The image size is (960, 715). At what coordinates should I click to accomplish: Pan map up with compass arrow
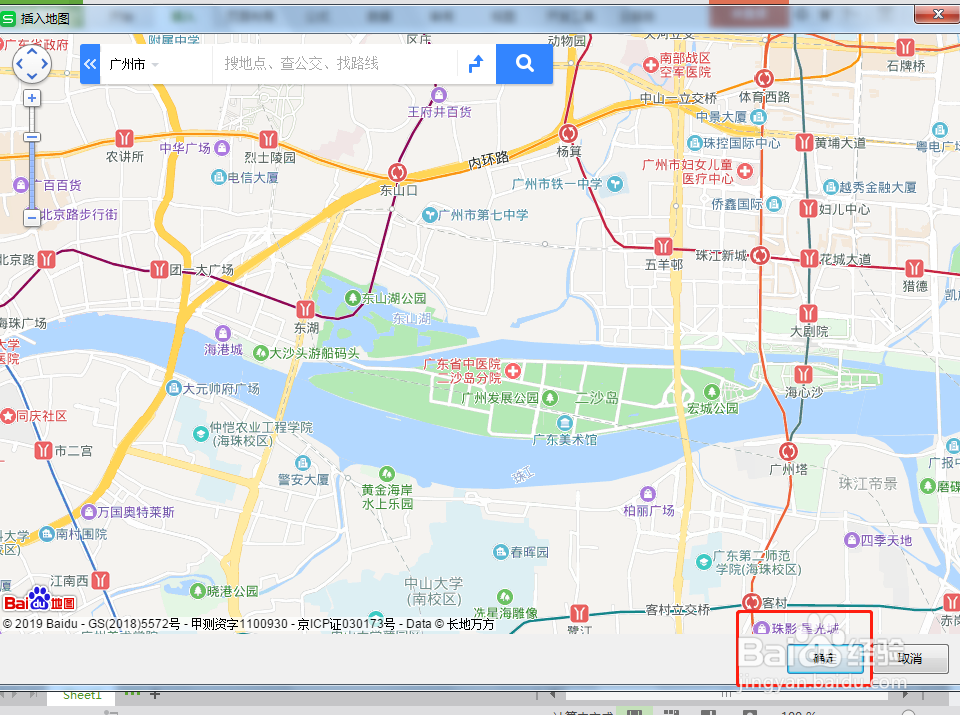[32, 51]
